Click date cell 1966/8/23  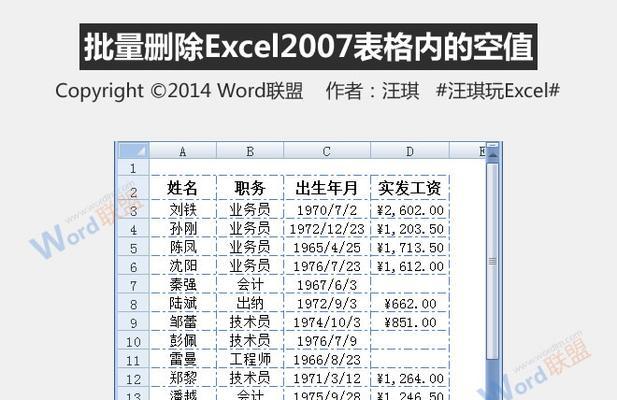[327, 359]
